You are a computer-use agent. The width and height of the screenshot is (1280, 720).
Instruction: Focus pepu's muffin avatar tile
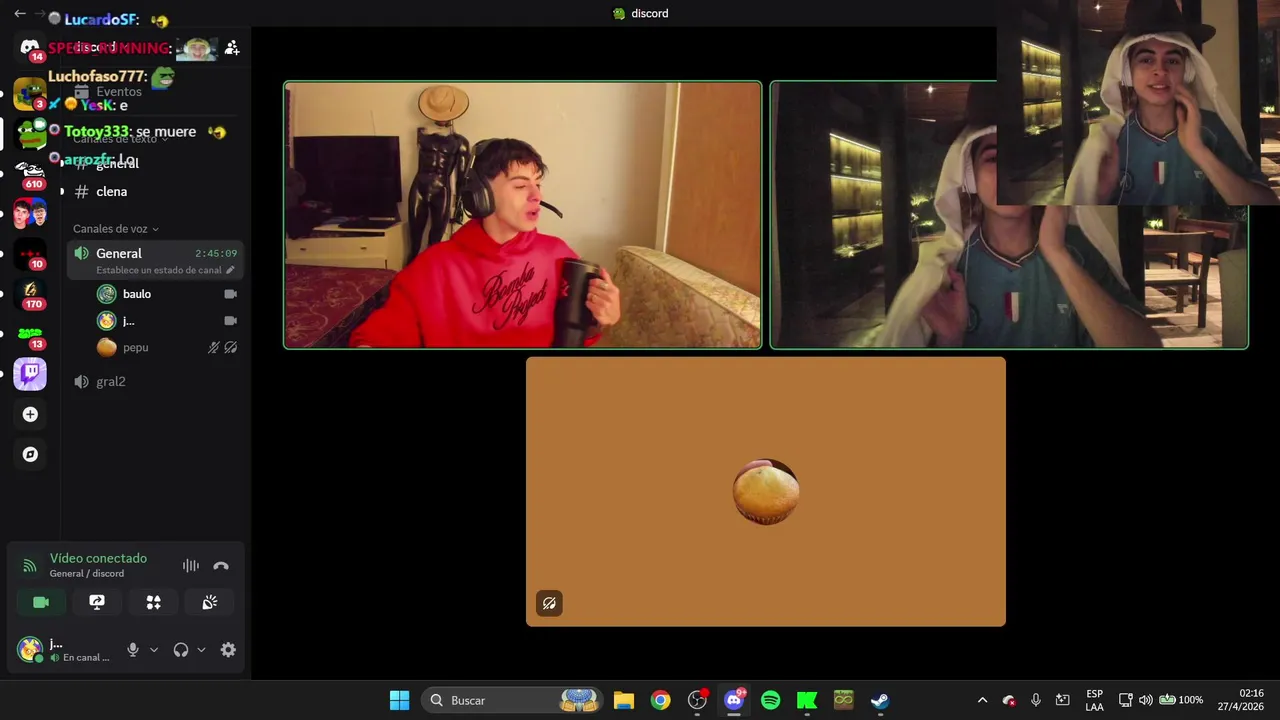766,492
